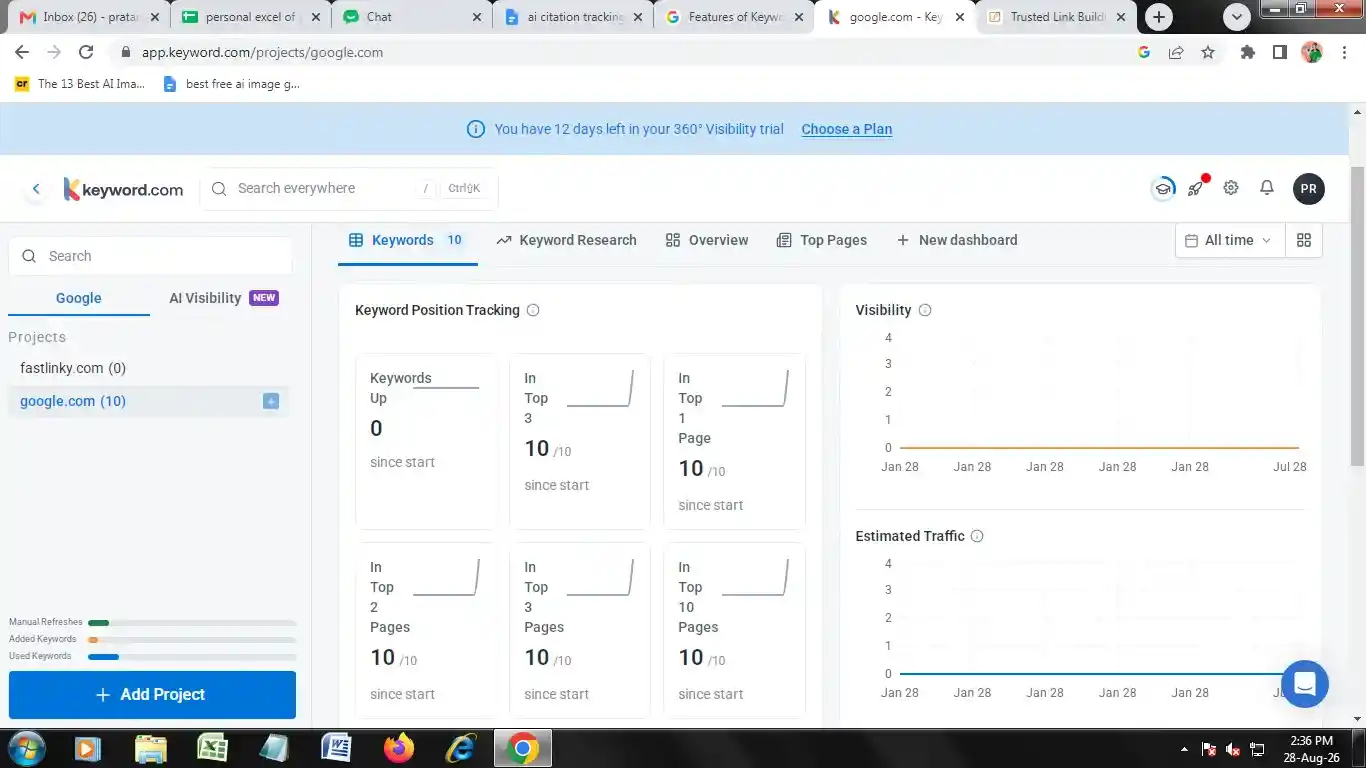
Task: Open Internet Explorer from the taskbar
Action: tap(460, 748)
